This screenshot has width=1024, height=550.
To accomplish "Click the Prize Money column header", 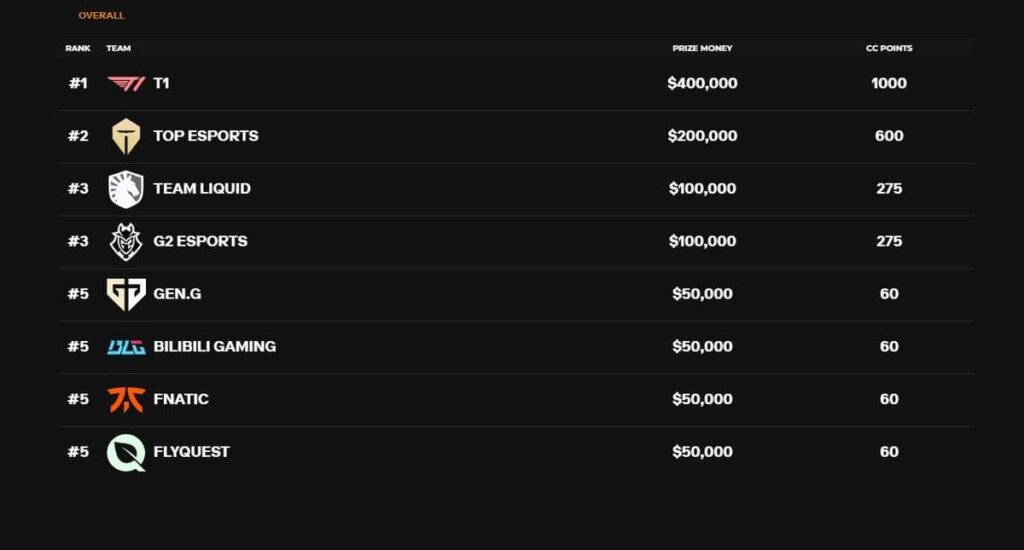I will tap(702, 48).
